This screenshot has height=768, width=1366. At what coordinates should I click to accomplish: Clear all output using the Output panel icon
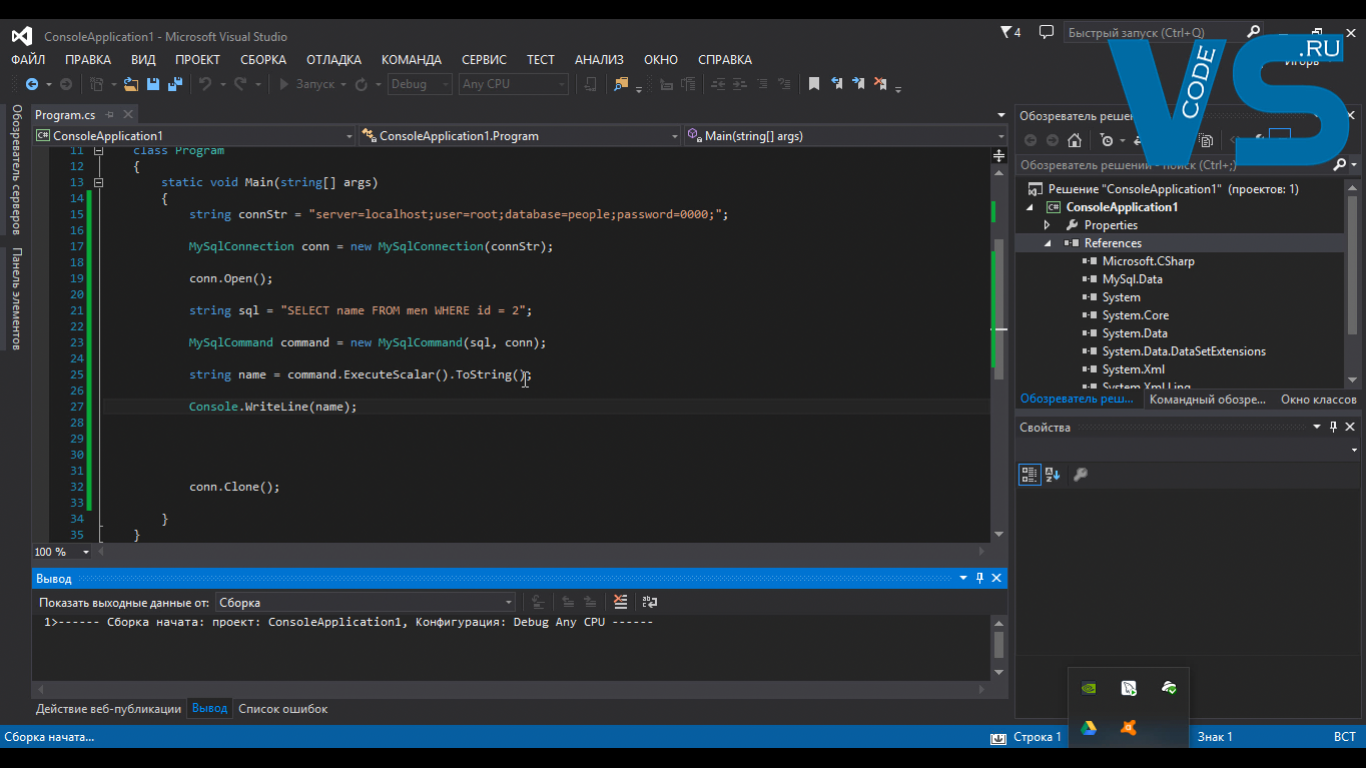coord(621,602)
